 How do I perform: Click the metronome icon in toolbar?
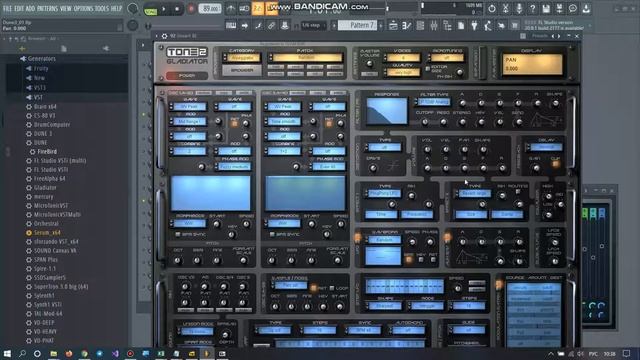(231, 8)
